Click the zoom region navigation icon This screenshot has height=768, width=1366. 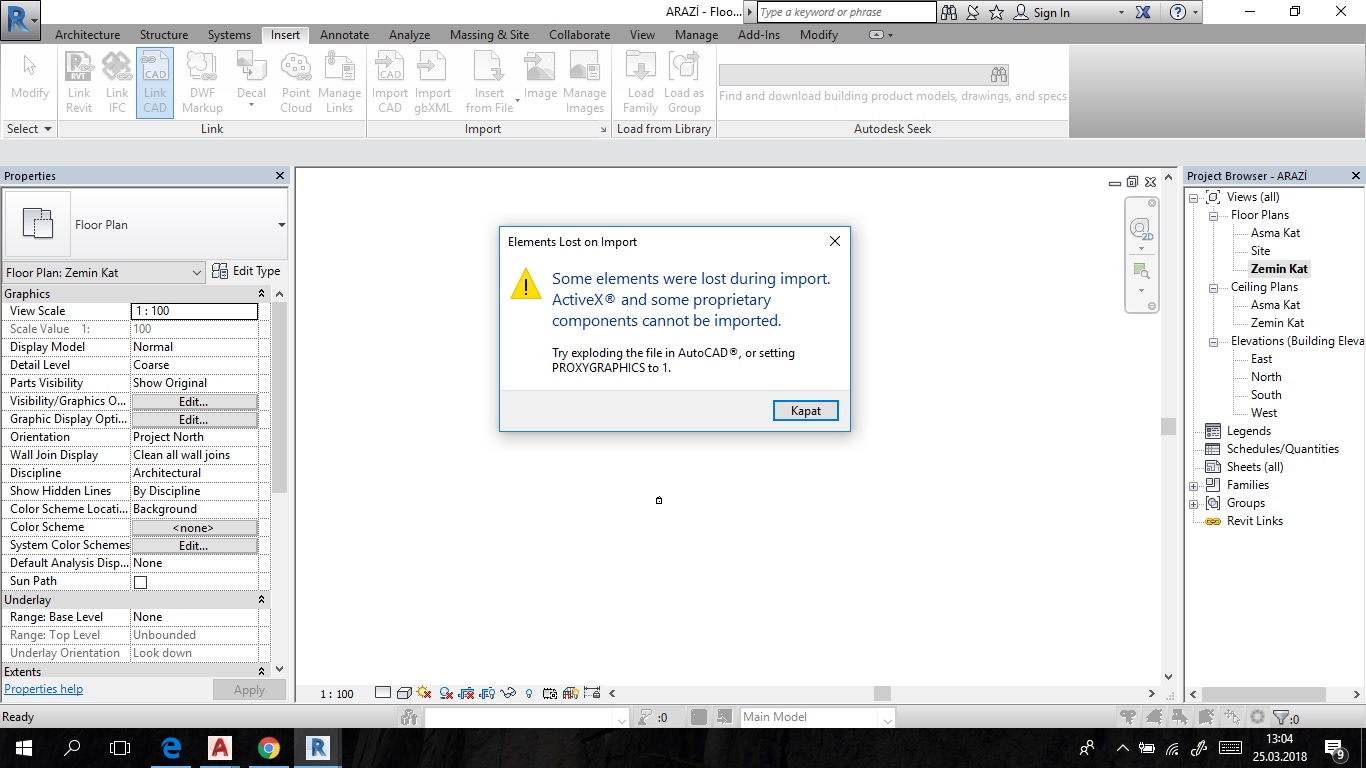[1141, 271]
